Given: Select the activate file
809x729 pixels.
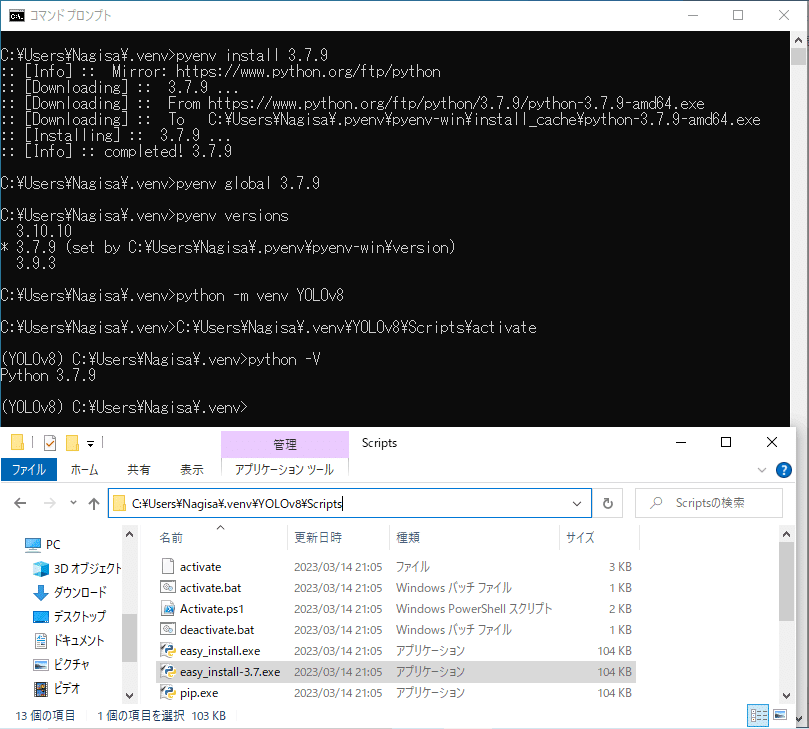Looking at the screenshot, I should (201, 566).
